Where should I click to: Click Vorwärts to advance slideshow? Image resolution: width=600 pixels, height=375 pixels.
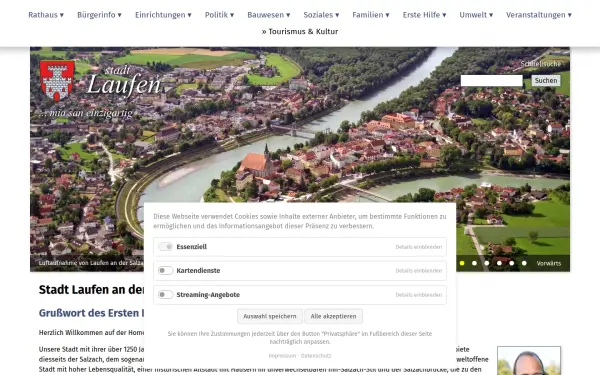pyautogui.click(x=549, y=263)
